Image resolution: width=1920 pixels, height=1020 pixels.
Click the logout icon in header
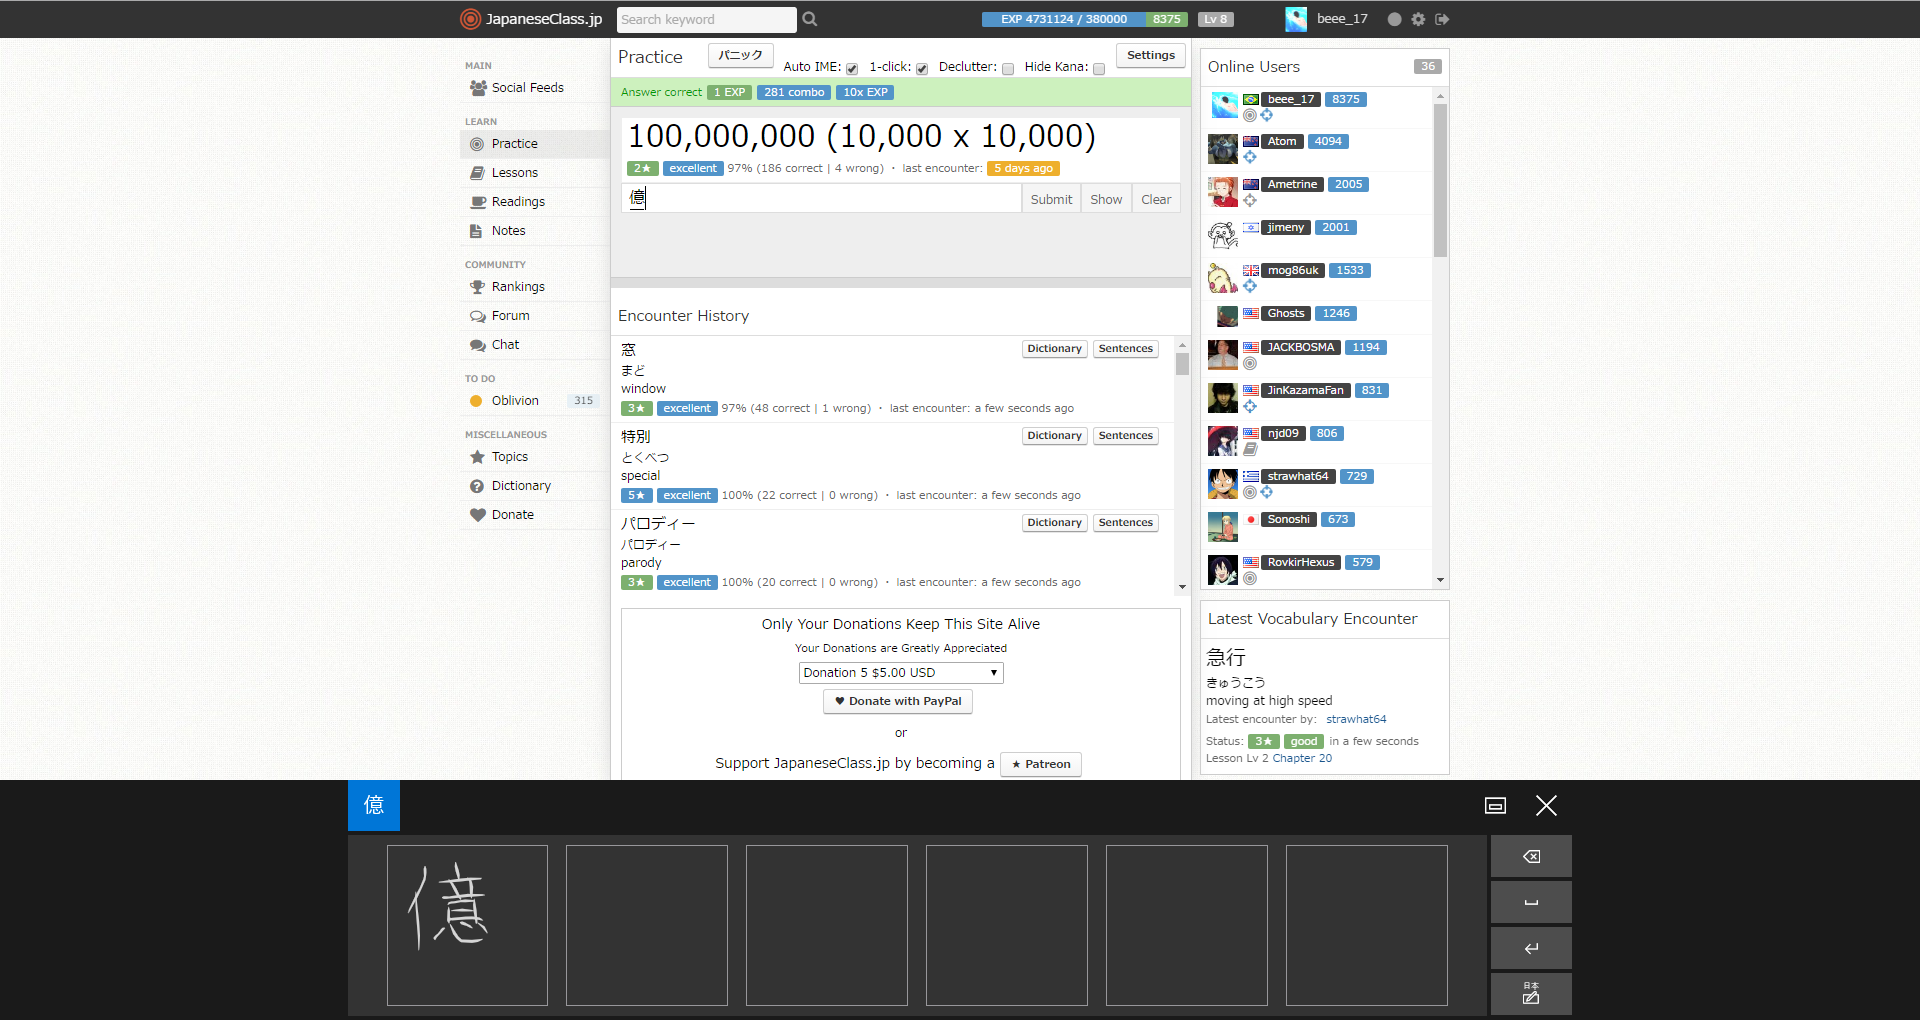coord(1442,19)
